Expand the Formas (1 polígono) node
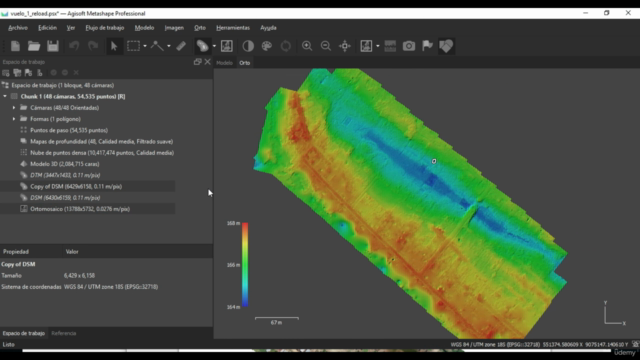The image size is (640, 360). 14,119
